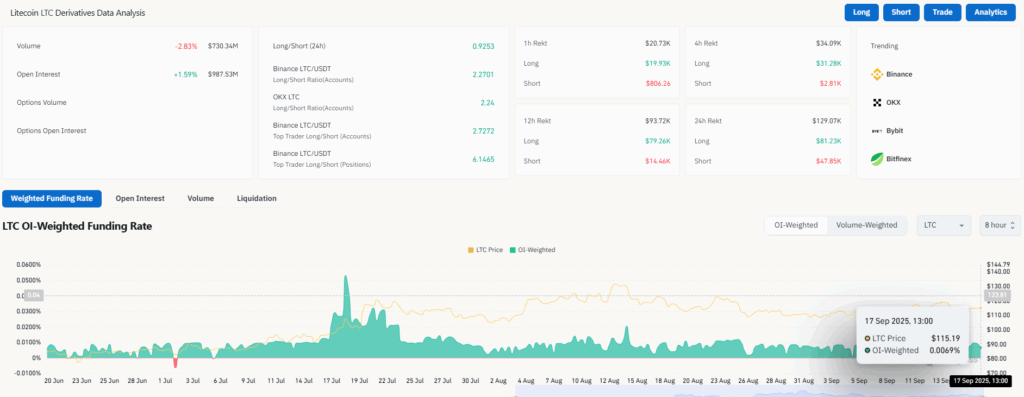Image resolution: width=1024 pixels, height=397 pixels.
Task: Toggle the OI-Weighted legend series
Action: 532,250
